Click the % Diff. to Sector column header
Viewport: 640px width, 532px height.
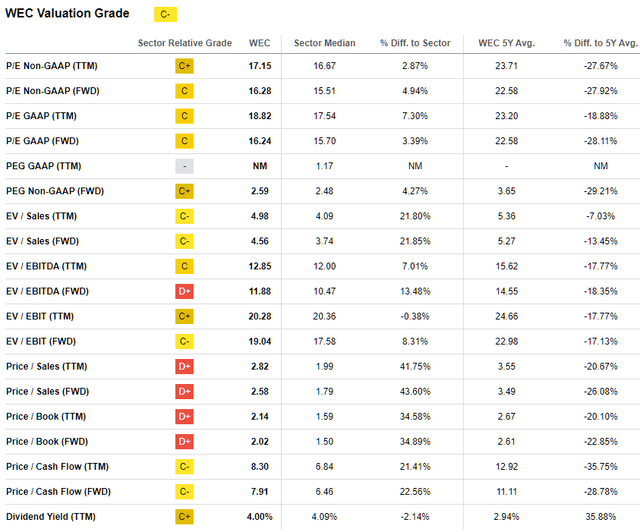coord(415,43)
